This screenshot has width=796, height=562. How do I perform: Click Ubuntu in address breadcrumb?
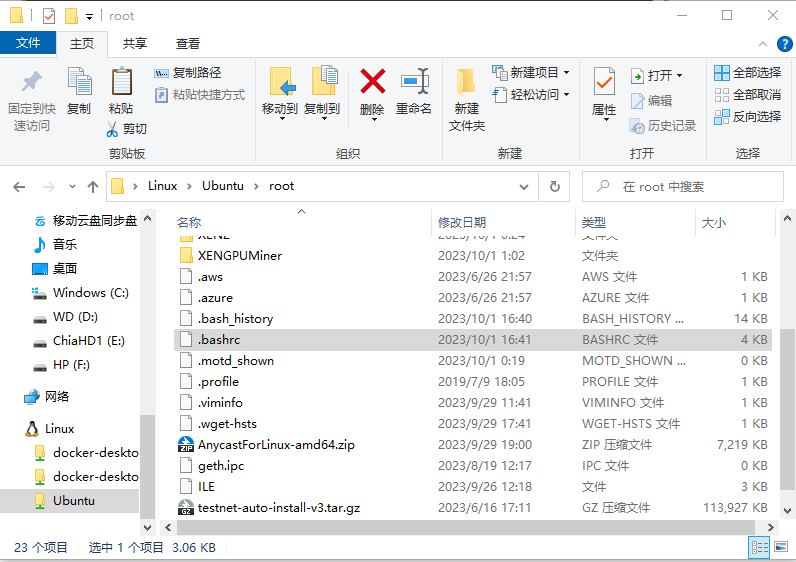(x=223, y=186)
